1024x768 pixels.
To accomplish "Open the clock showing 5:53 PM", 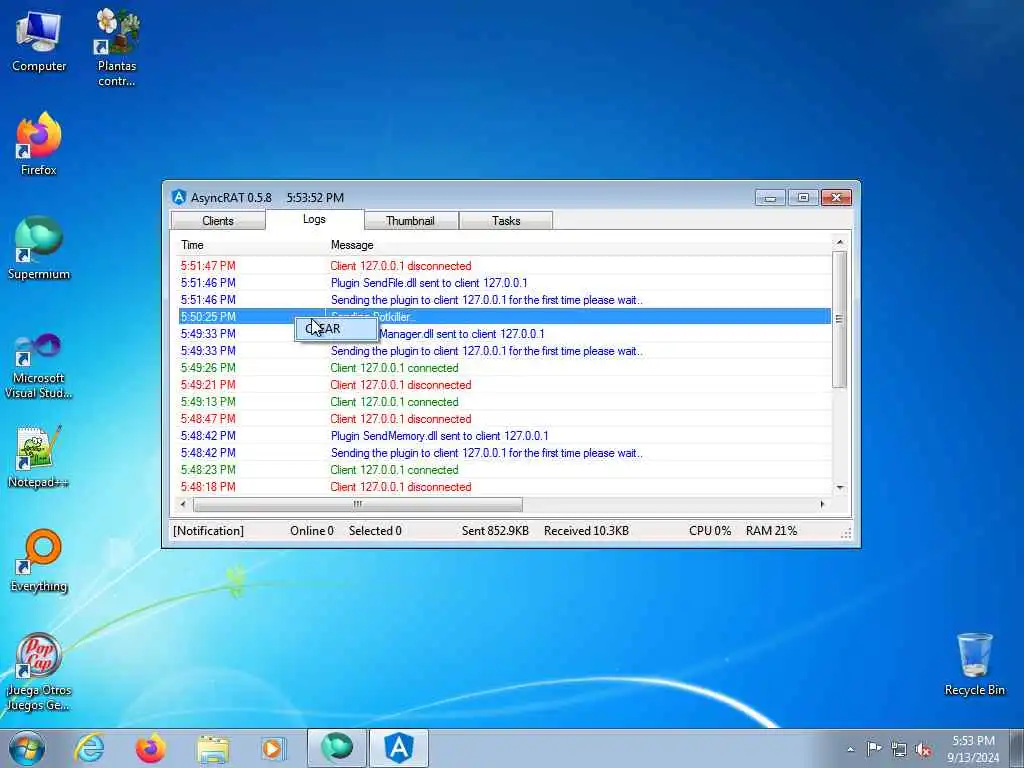I will (973, 749).
